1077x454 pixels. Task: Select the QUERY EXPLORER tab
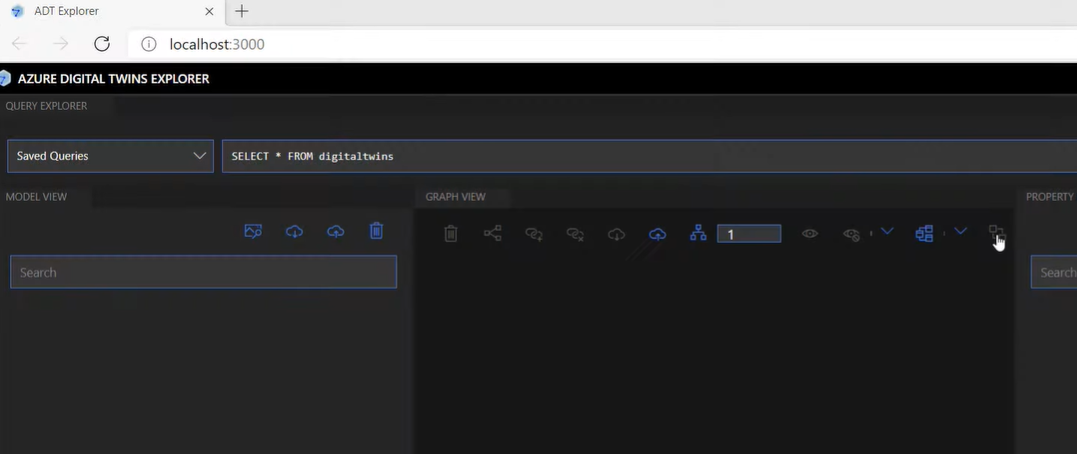pyautogui.click(x=46, y=106)
